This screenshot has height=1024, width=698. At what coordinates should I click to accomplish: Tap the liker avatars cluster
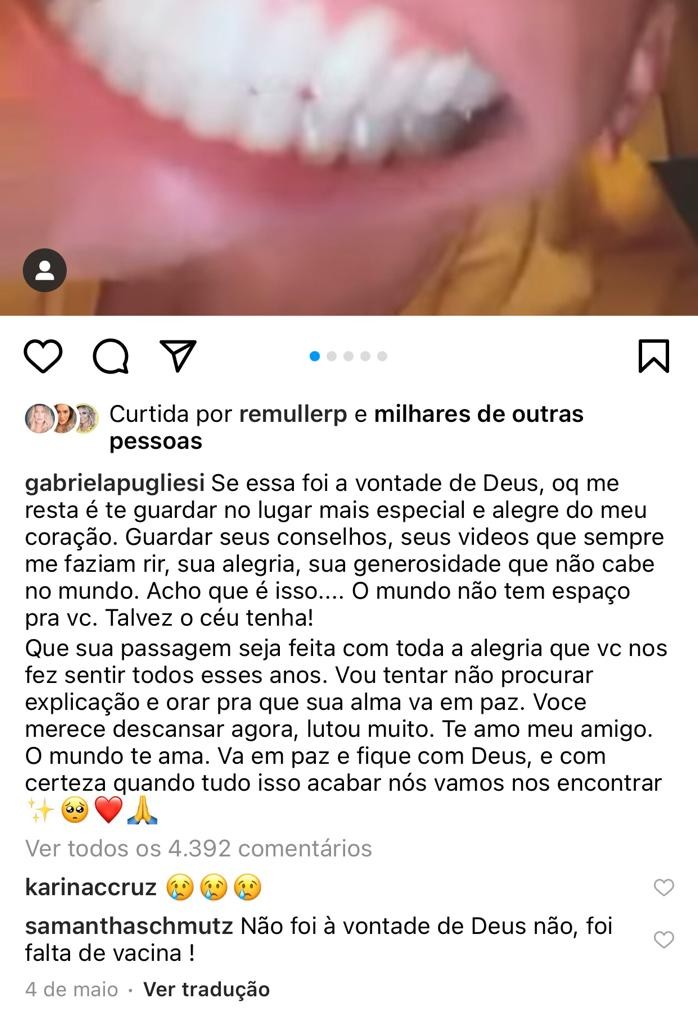point(62,418)
